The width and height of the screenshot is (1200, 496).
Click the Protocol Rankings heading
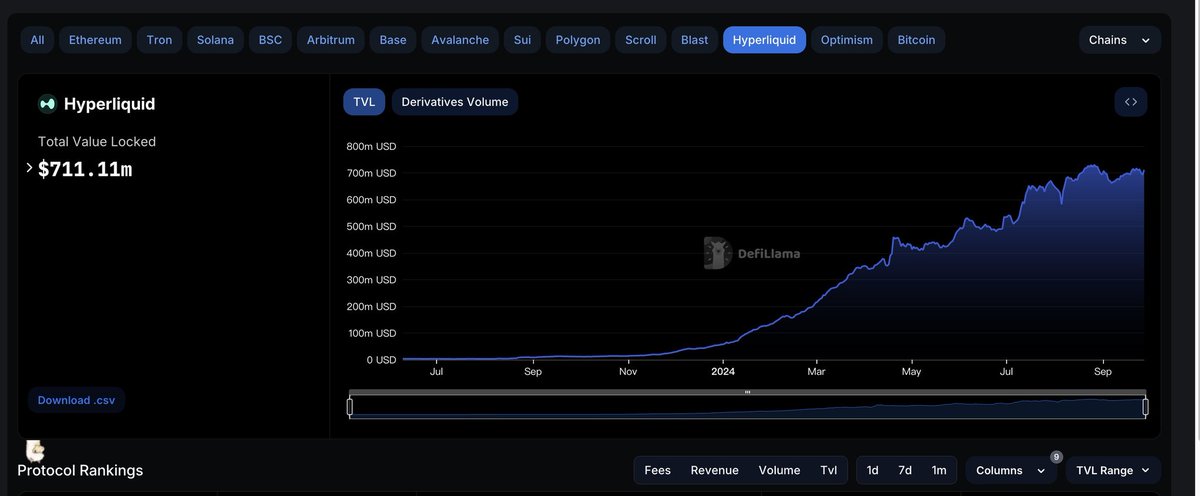80,470
